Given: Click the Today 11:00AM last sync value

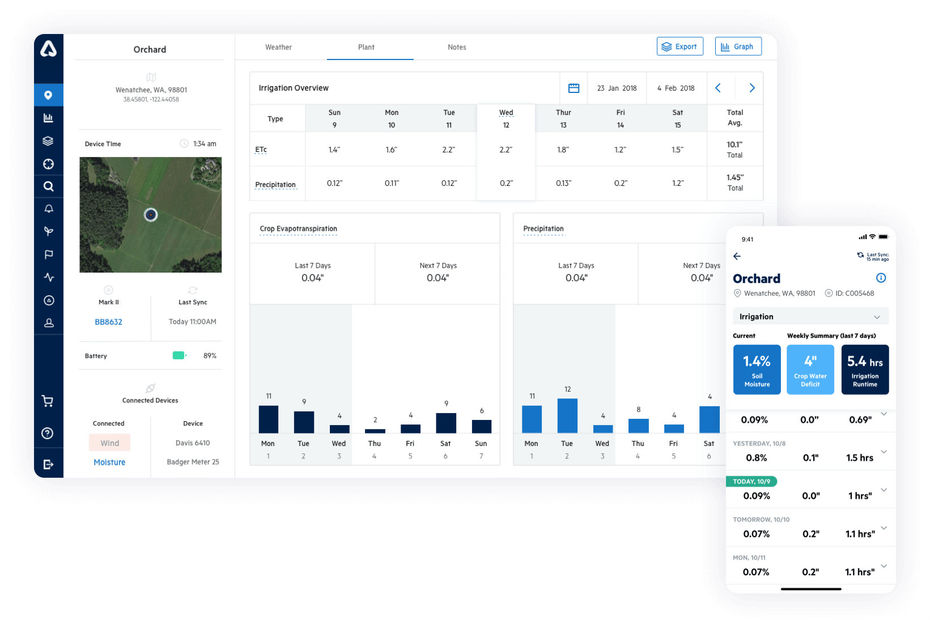Looking at the screenshot, I should click(x=192, y=322).
